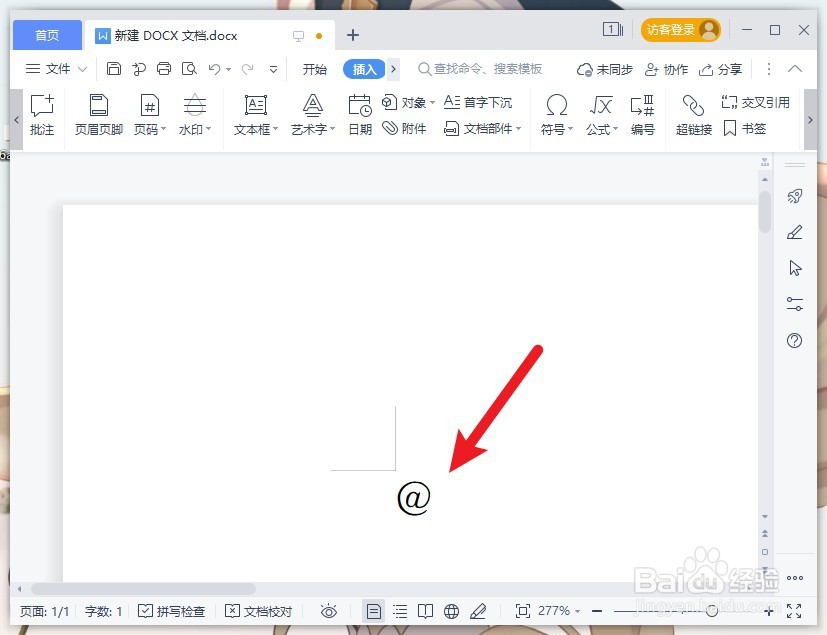Click 协作 collaborate button
The height and width of the screenshot is (635, 827).
click(666, 69)
